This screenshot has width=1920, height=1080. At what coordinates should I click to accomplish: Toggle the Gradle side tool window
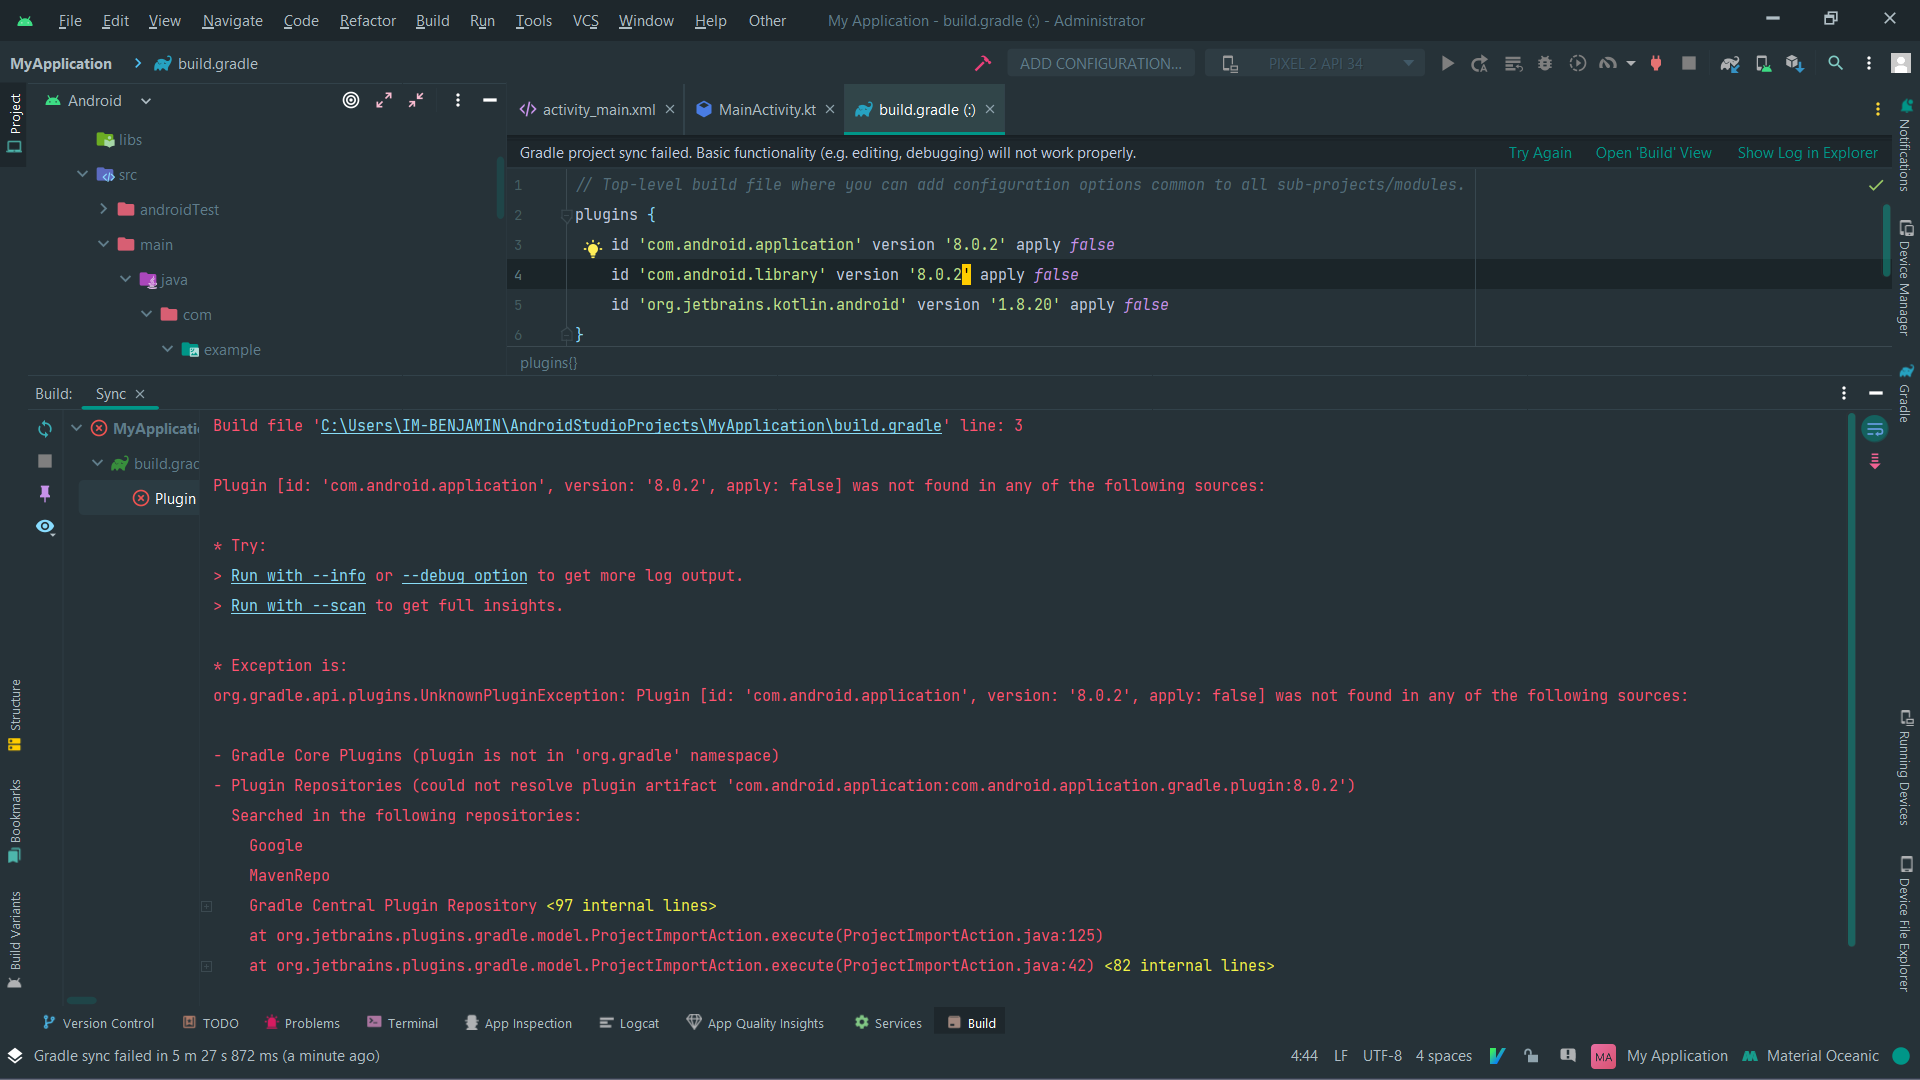click(1905, 393)
